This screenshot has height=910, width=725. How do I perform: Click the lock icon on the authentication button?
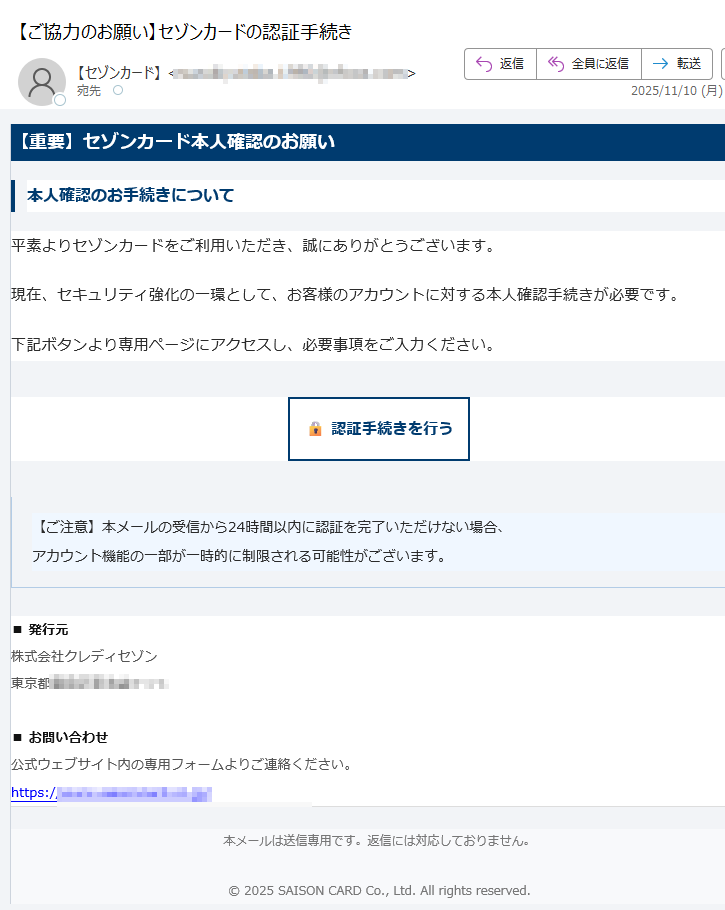(x=315, y=429)
